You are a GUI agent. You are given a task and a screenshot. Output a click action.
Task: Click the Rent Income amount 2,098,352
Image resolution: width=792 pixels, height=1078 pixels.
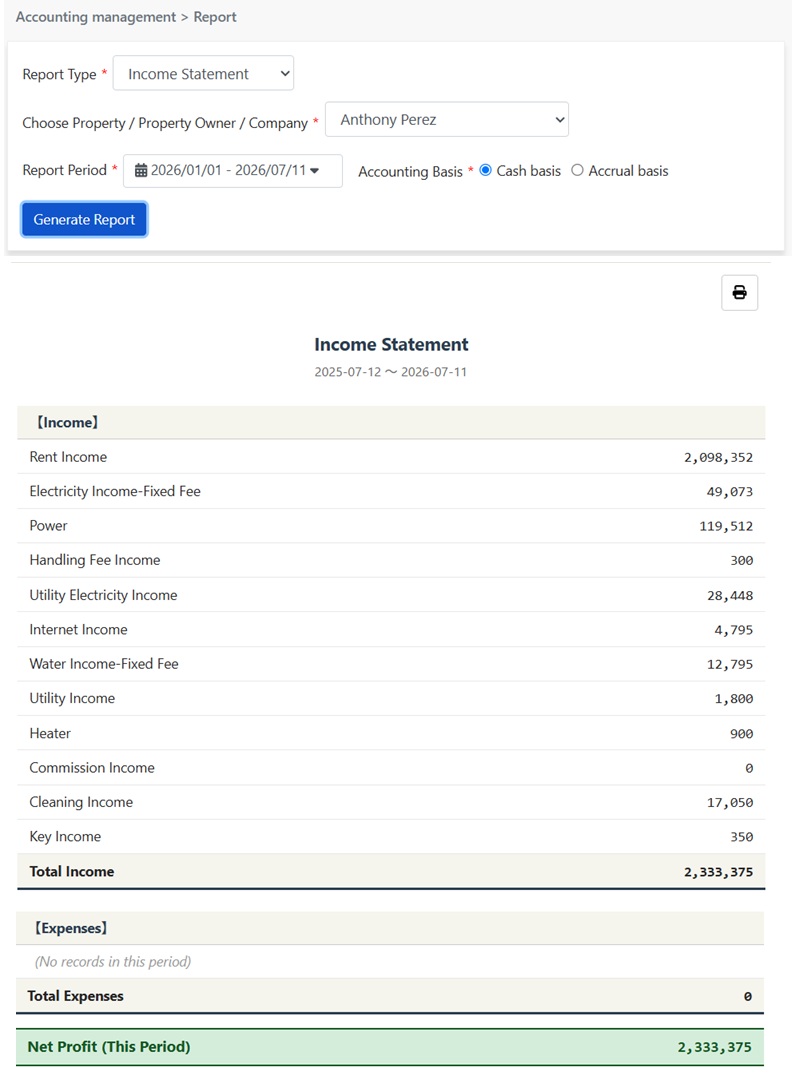coord(718,458)
